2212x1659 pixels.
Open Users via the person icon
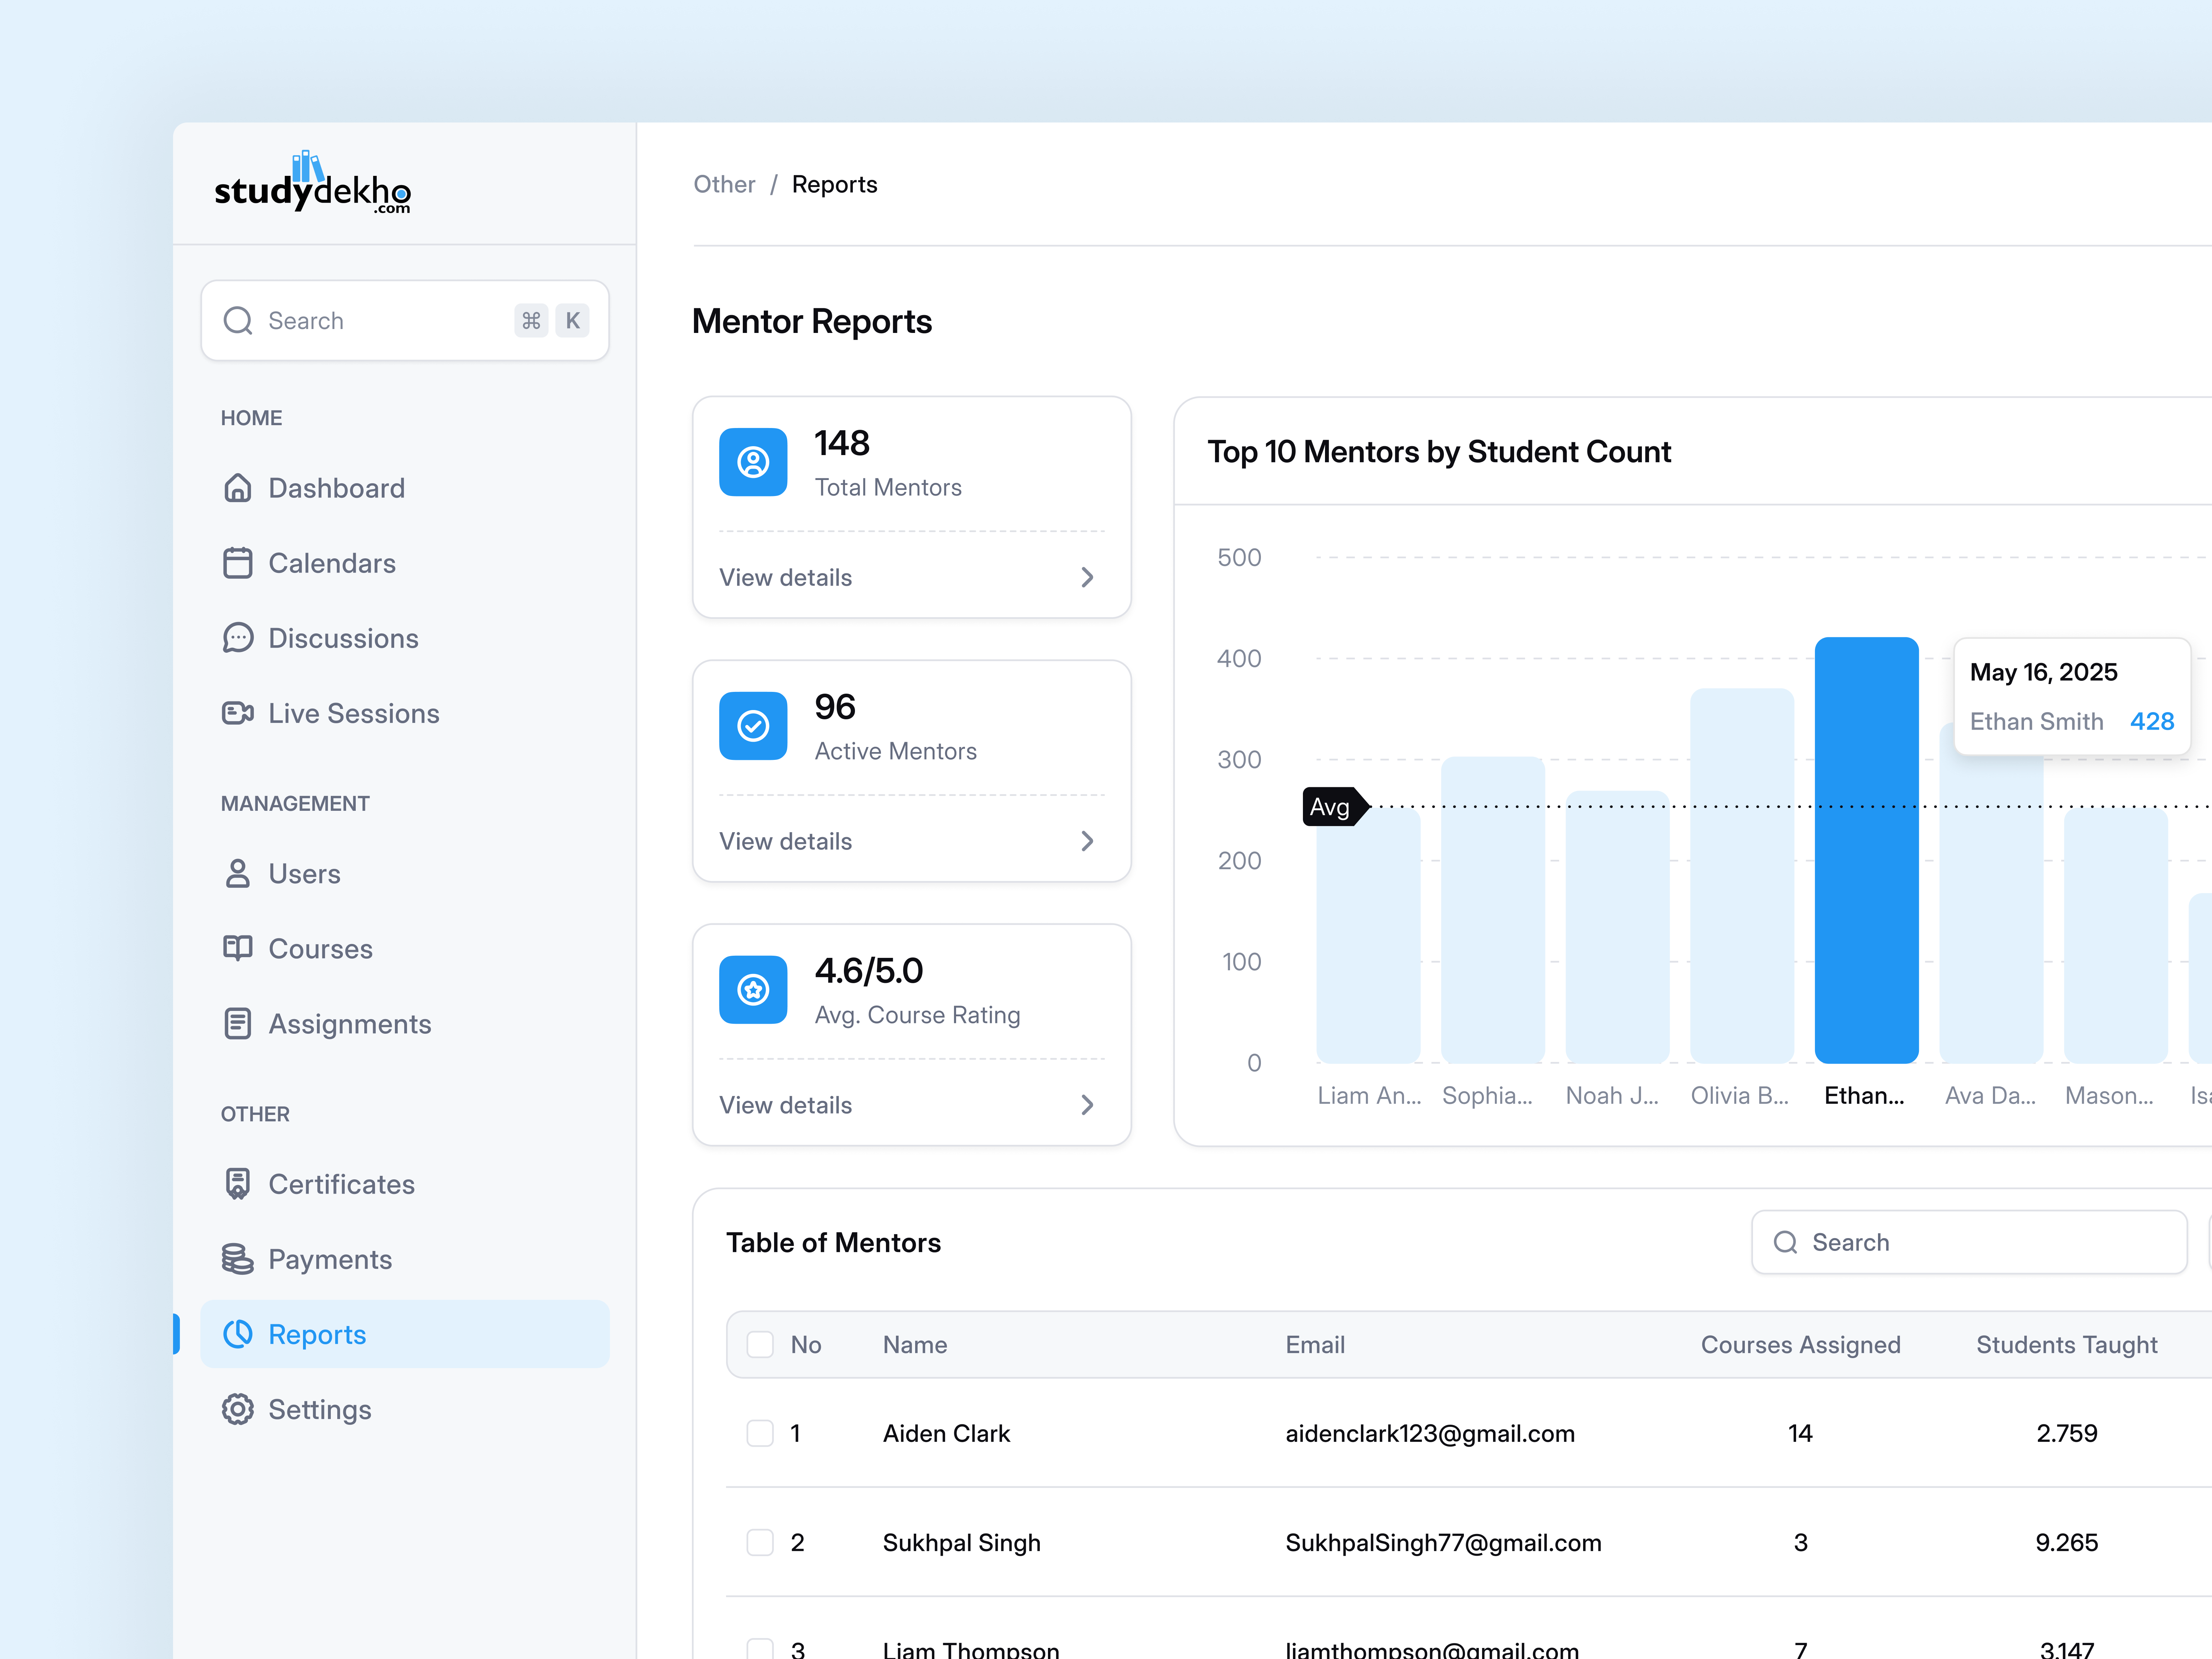238,873
